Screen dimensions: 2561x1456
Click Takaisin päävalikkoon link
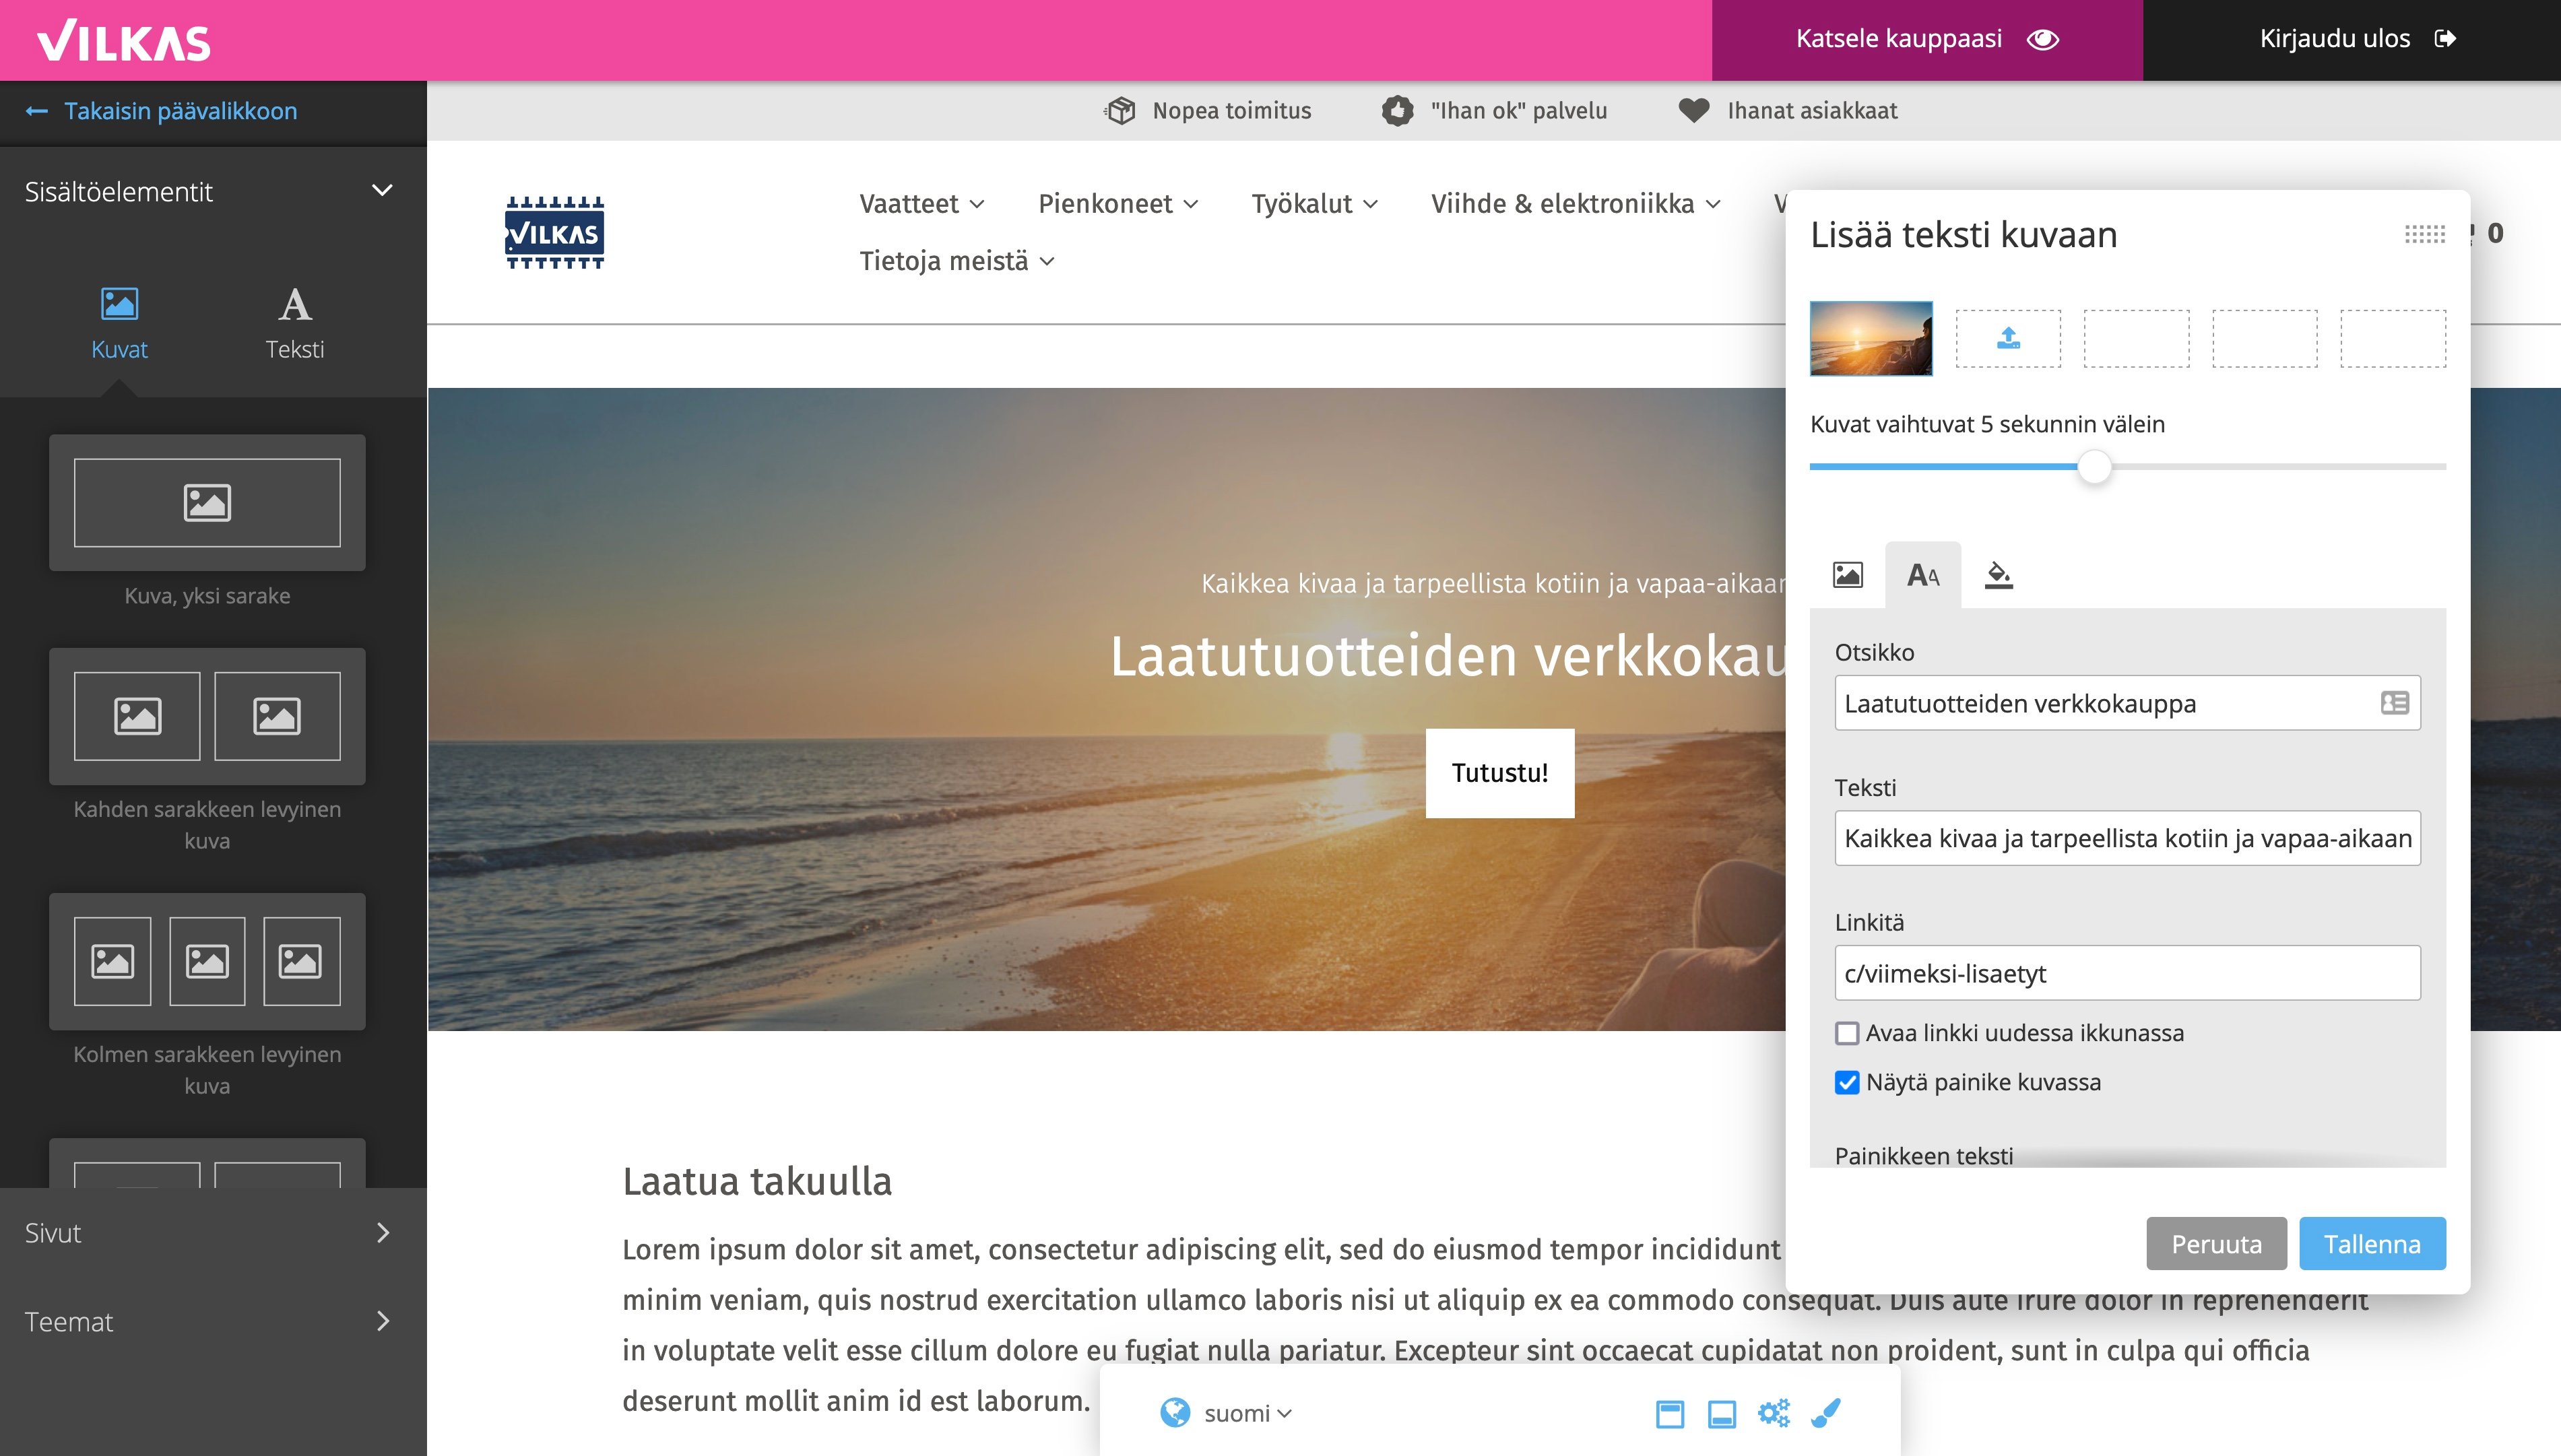180,111
